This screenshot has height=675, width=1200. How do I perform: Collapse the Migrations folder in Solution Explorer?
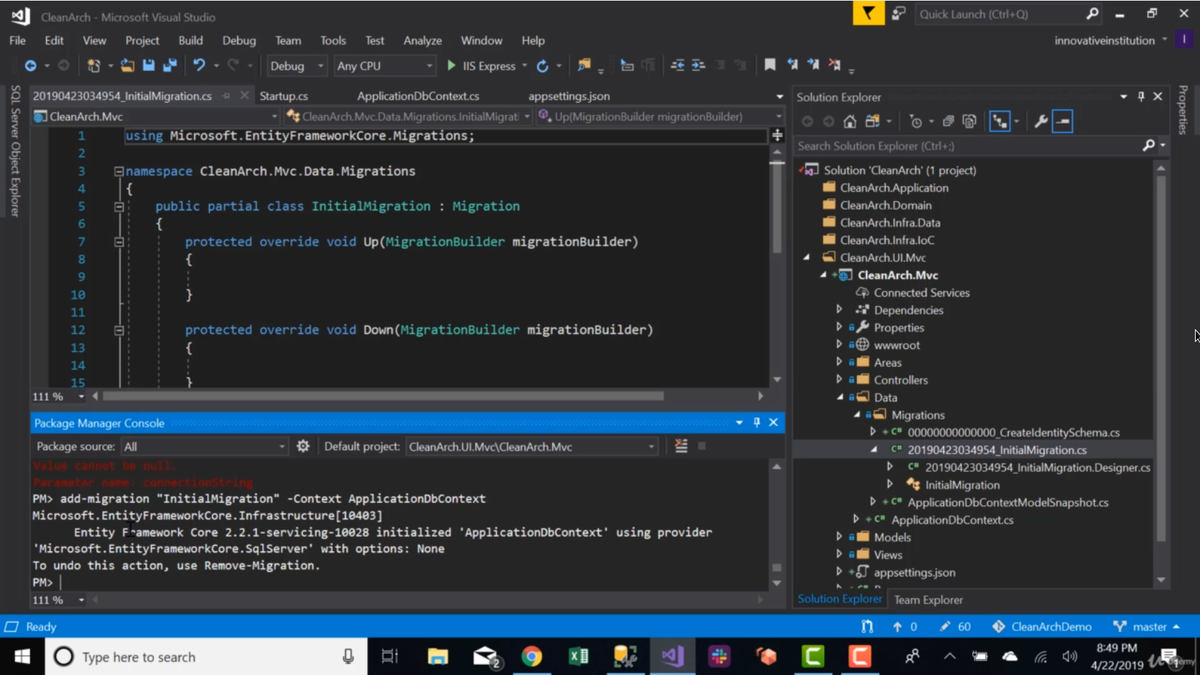[856, 415]
